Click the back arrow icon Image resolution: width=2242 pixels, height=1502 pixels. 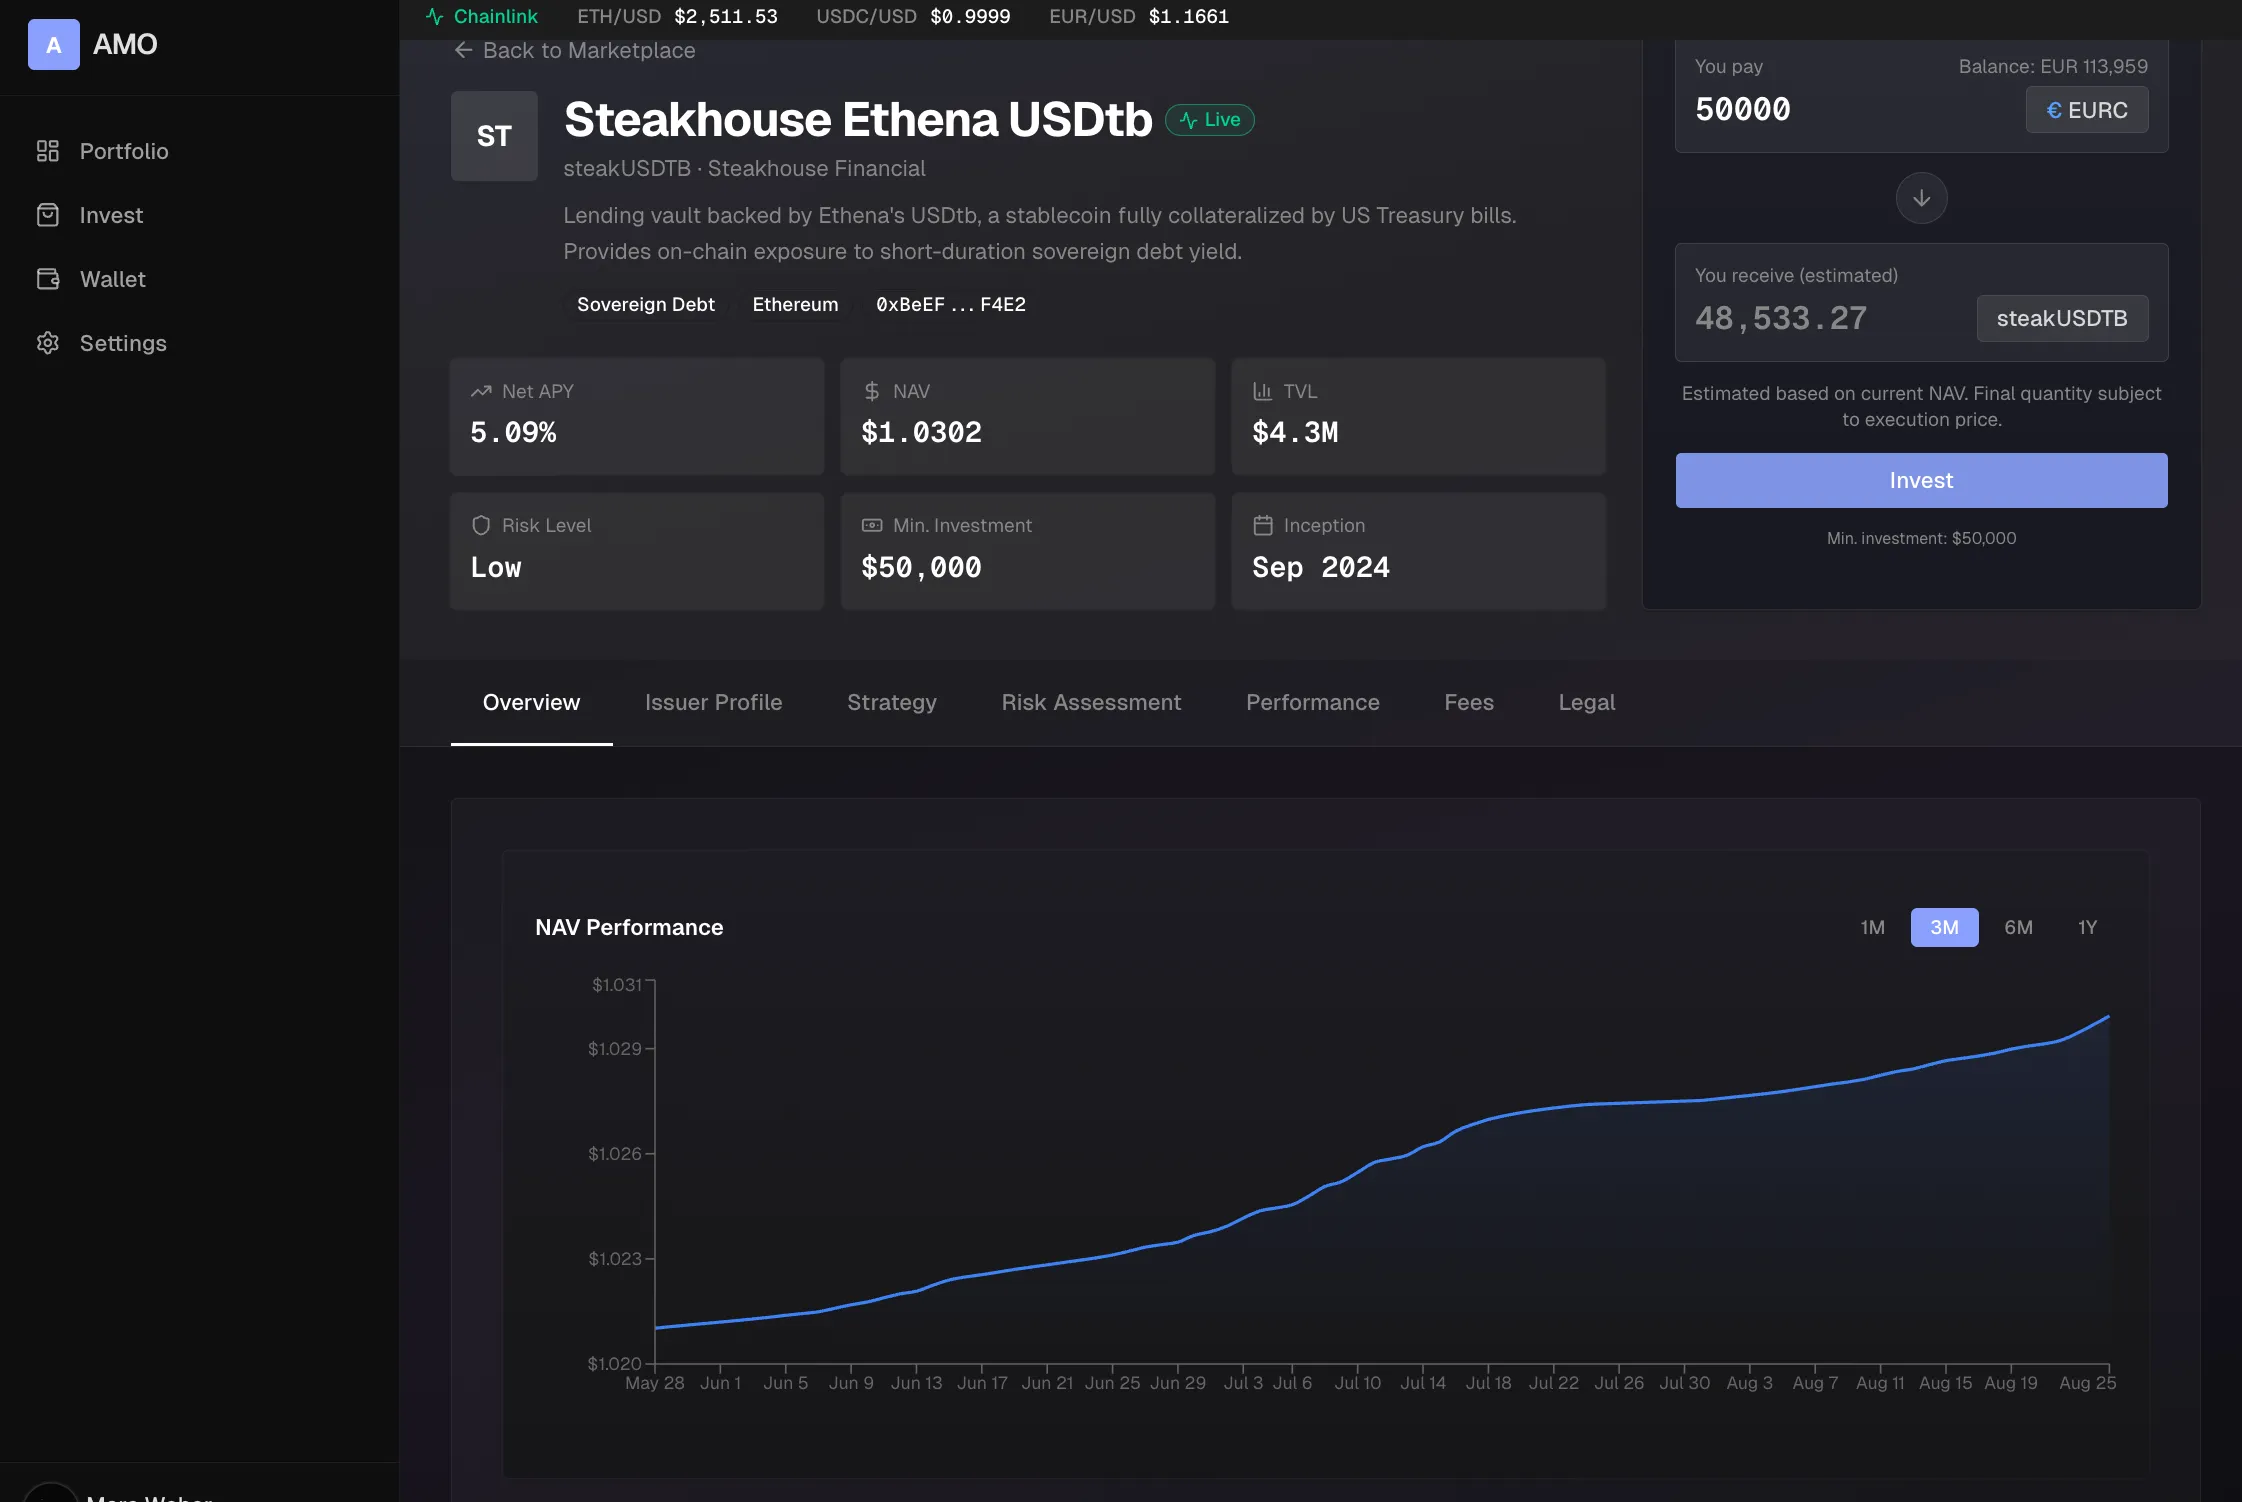pos(463,50)
